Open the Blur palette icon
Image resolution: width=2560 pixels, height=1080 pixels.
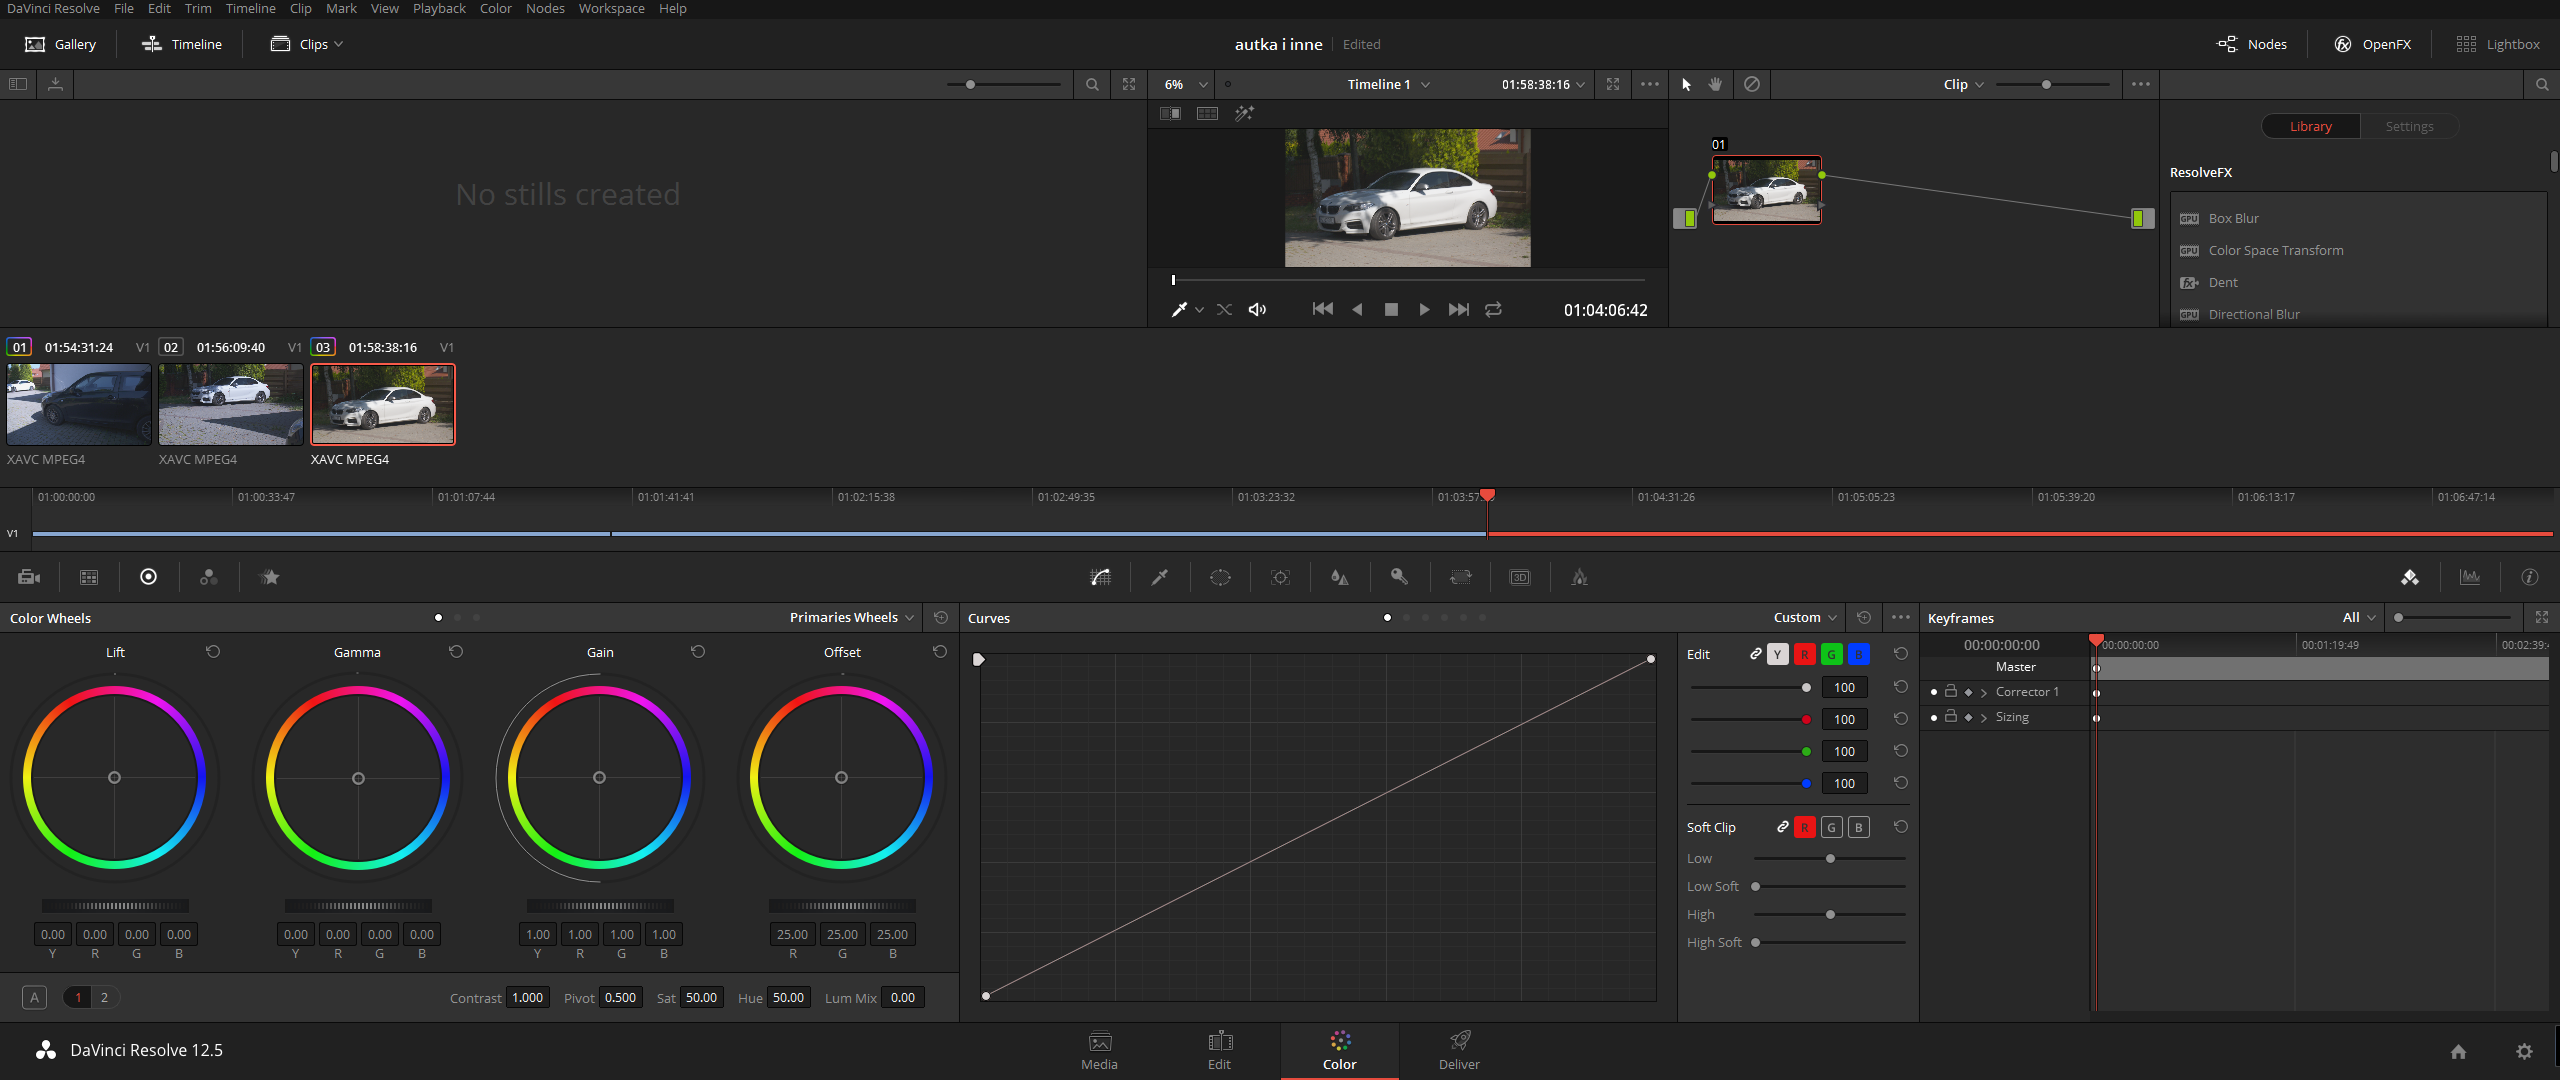1340,577
